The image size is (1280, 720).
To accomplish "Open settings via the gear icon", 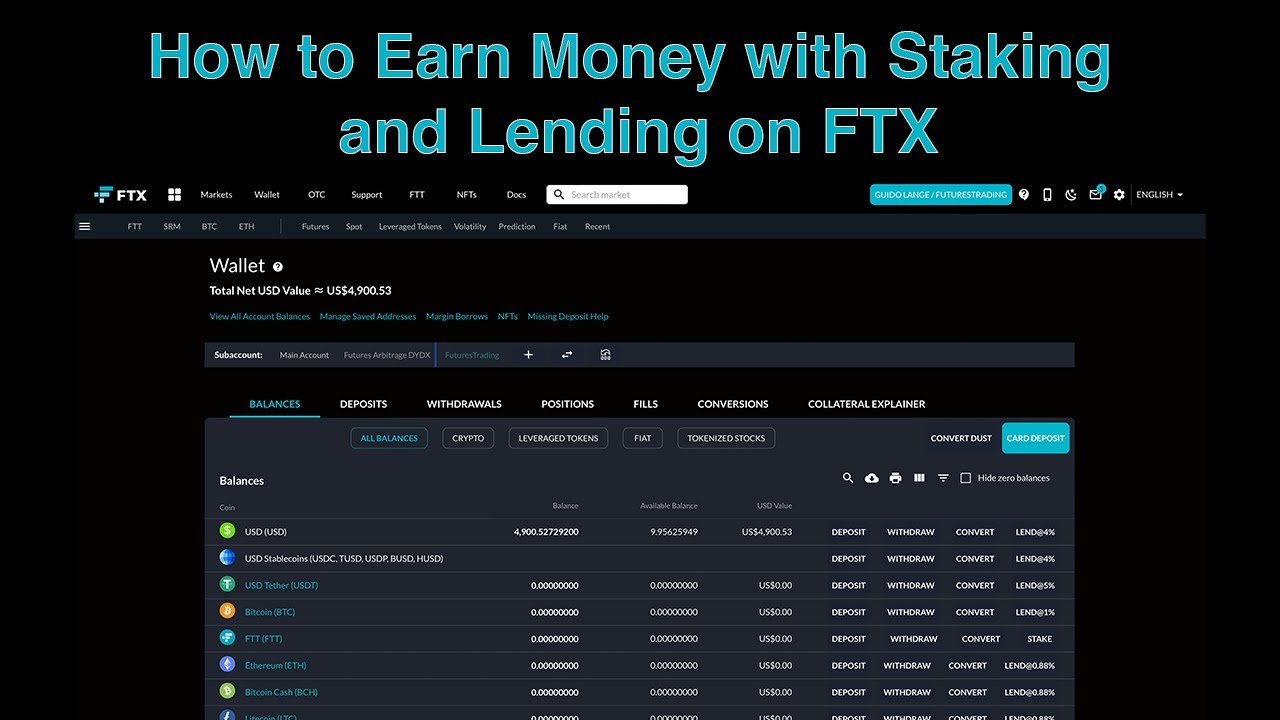I will pos(1119,195).
